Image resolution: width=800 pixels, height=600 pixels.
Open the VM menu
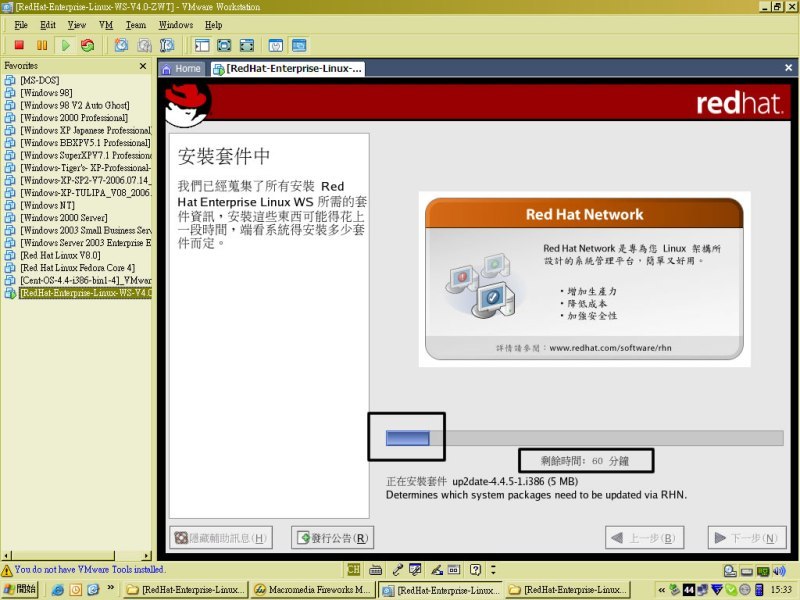tap(106, 25)
